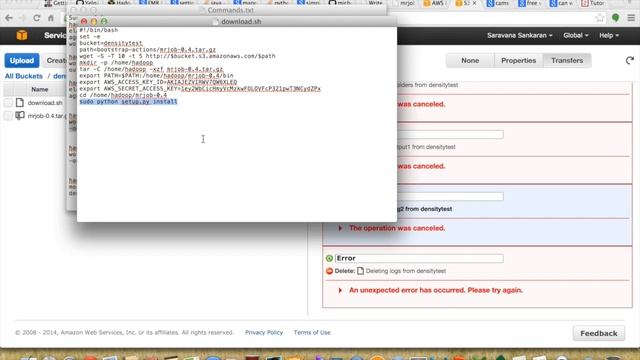This screenshot has width=640, height=360.
Task: Click the green retry icon beside Error
Action: click(x=329, y=258)
